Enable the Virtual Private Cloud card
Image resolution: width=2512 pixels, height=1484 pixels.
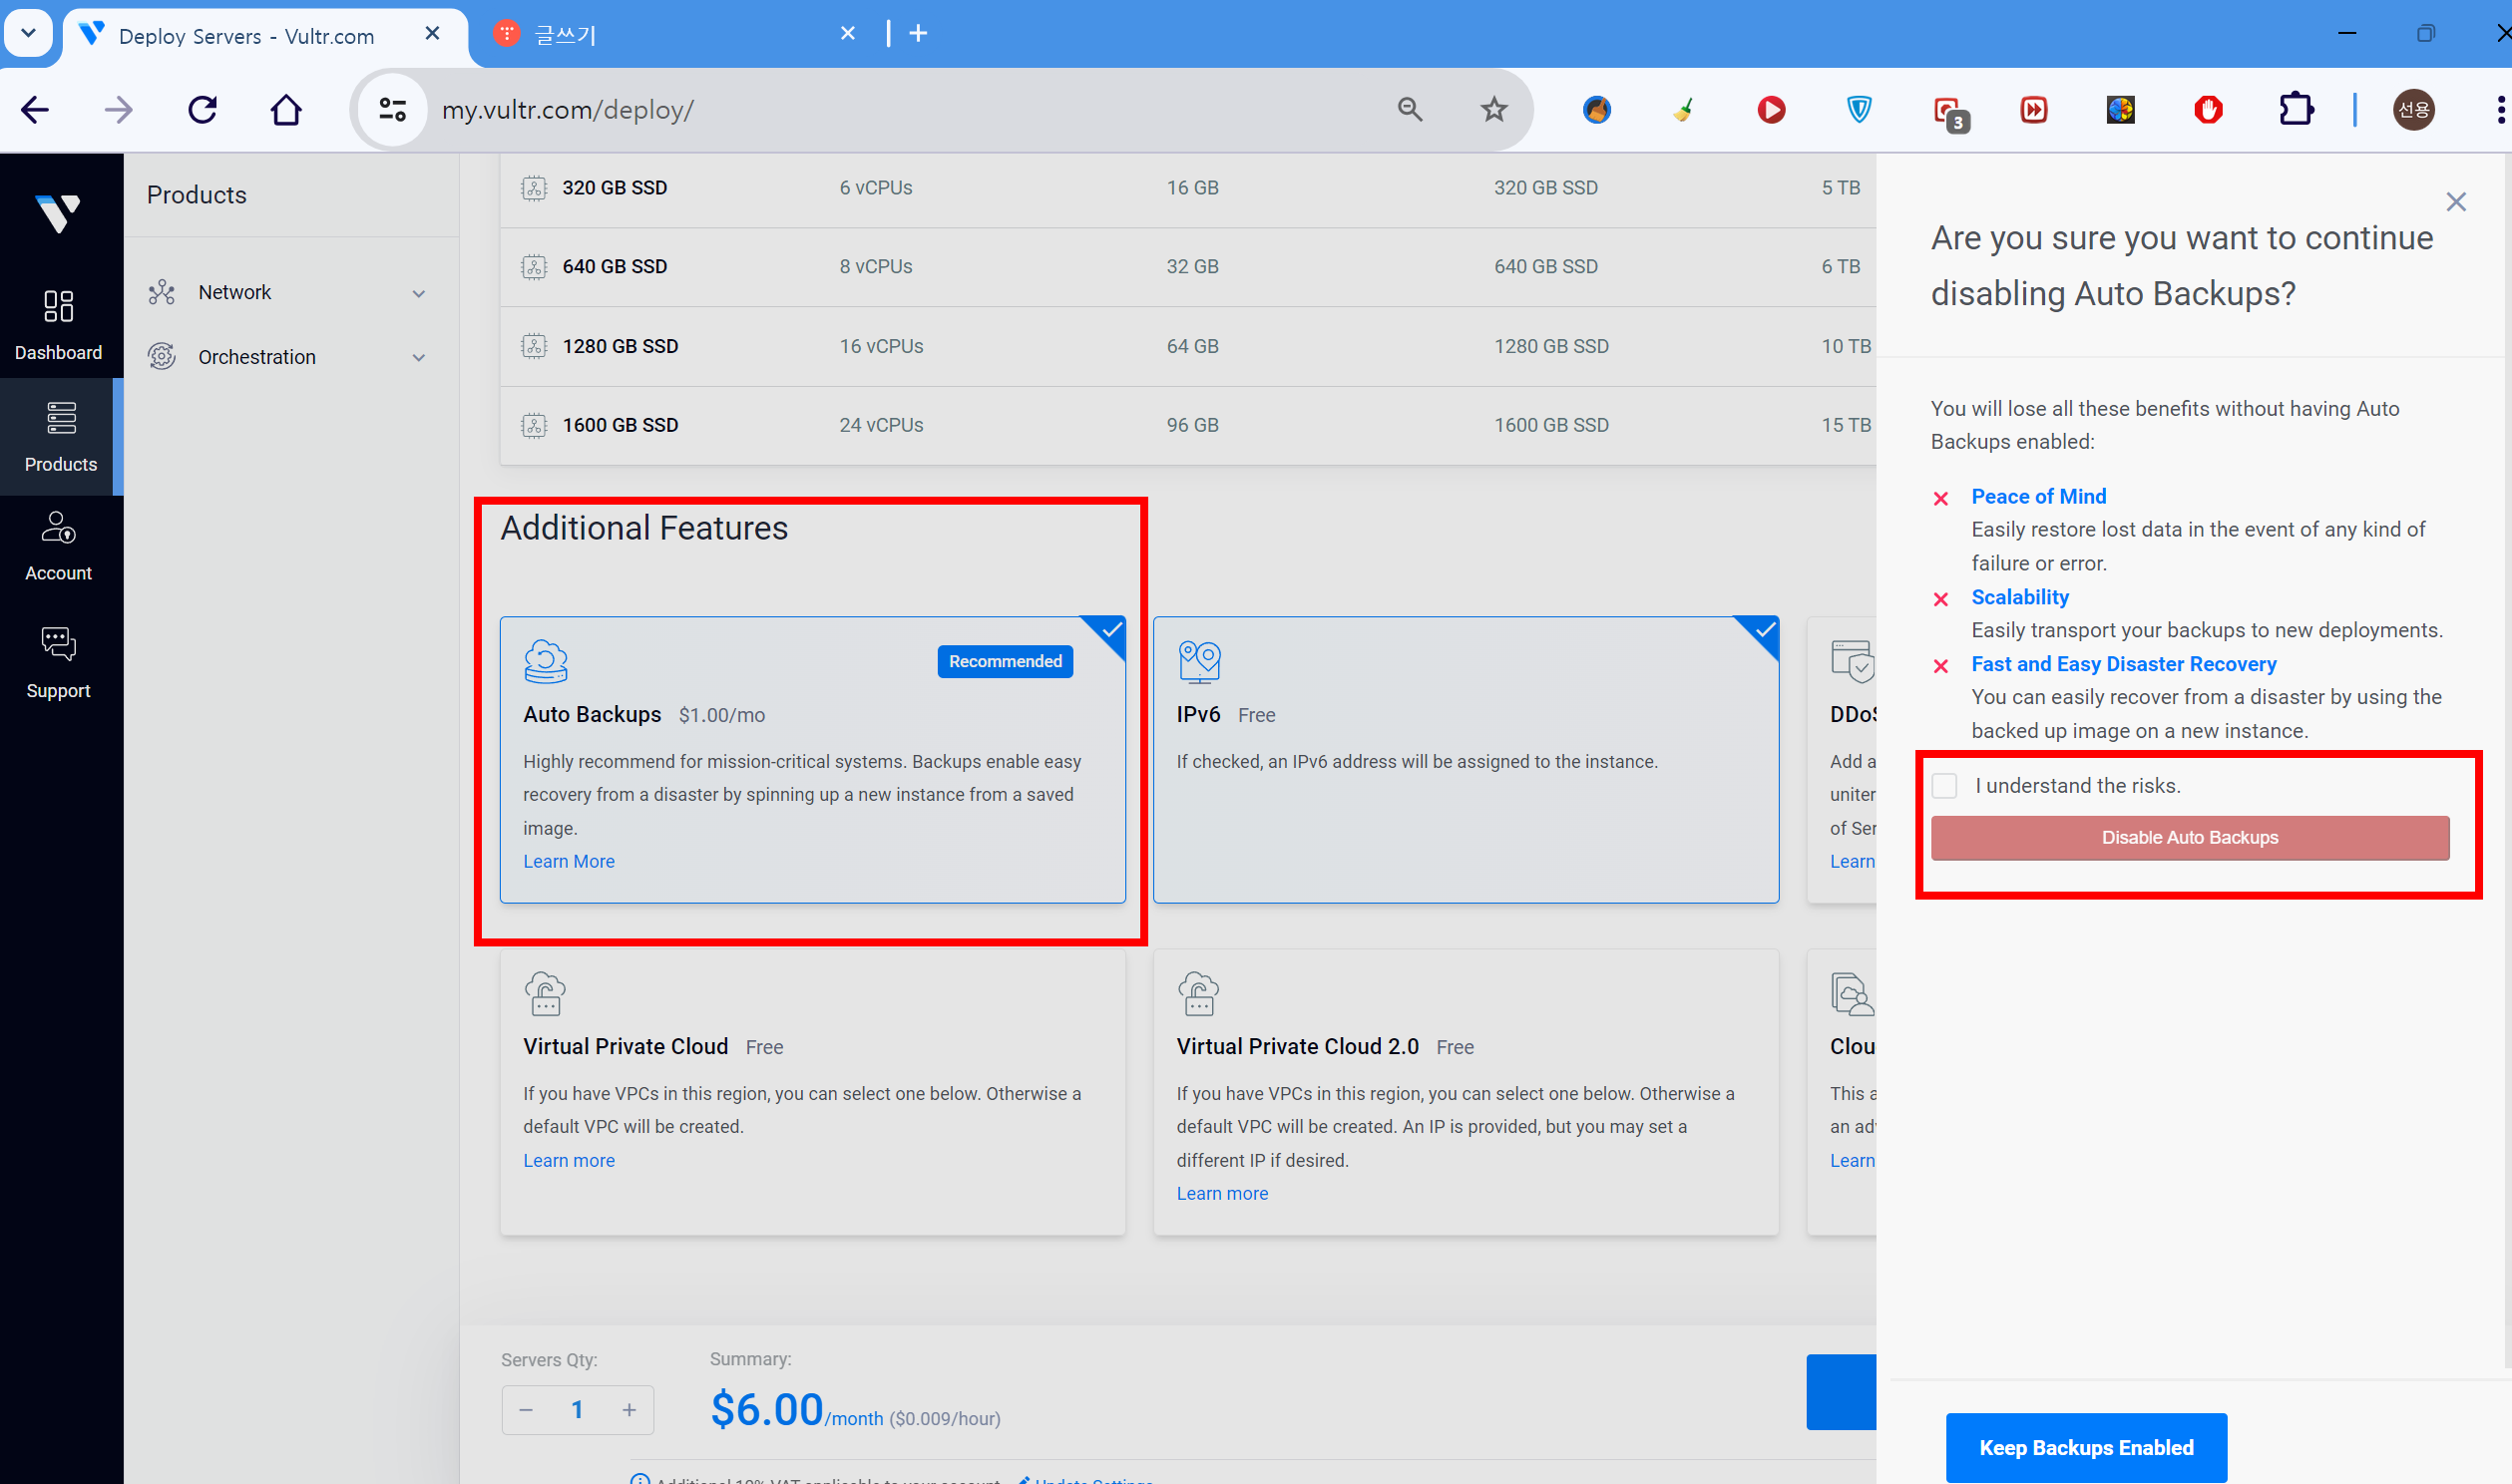tap(813, 1092)
